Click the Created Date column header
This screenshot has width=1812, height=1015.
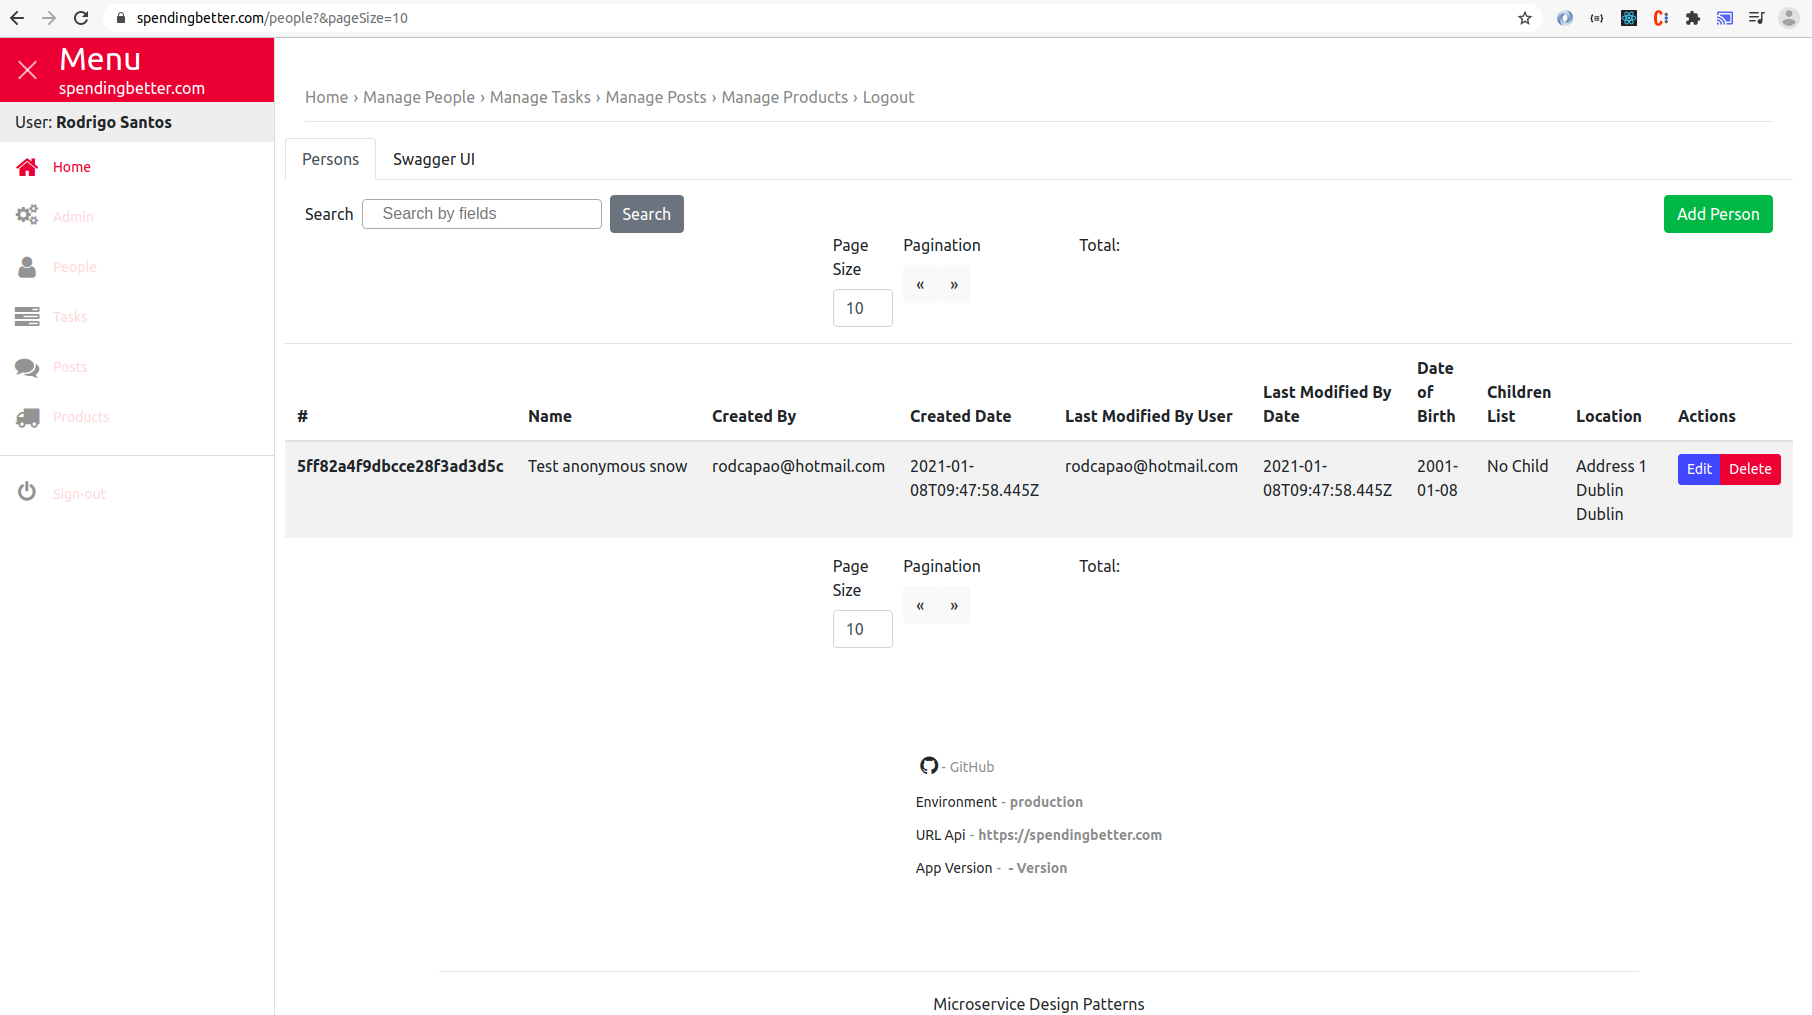click(960, 416)
